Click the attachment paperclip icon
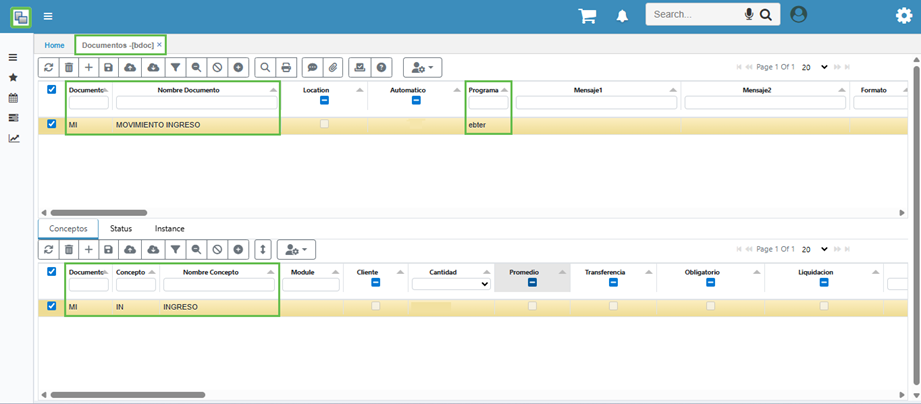921x404 pixels. coord(334,67)
